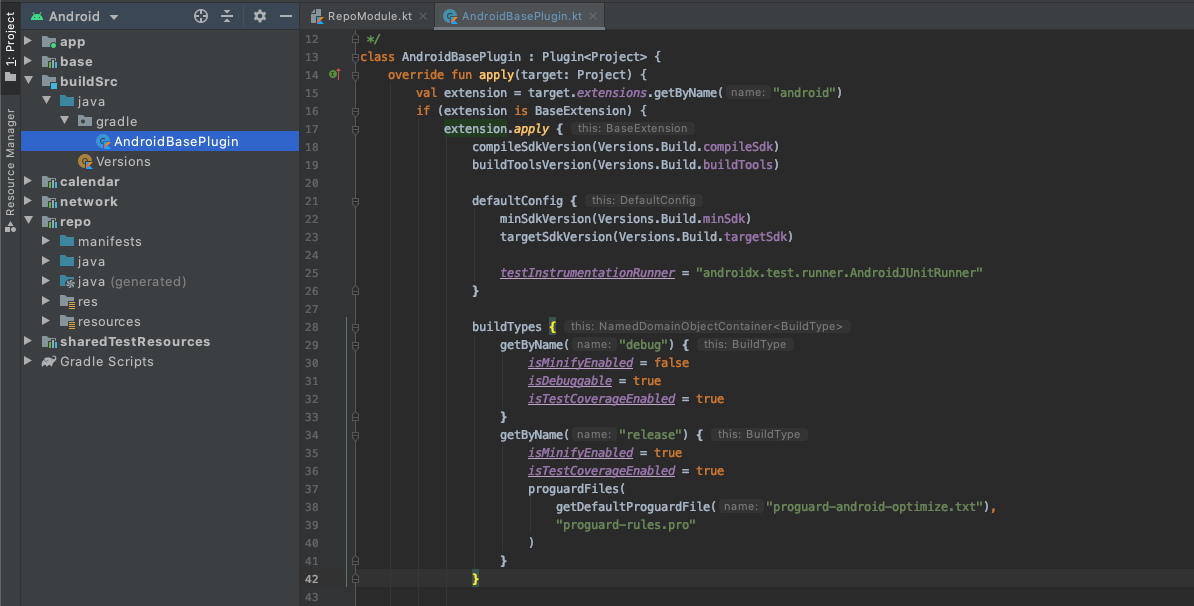Expand the app module

pos(28,41)
